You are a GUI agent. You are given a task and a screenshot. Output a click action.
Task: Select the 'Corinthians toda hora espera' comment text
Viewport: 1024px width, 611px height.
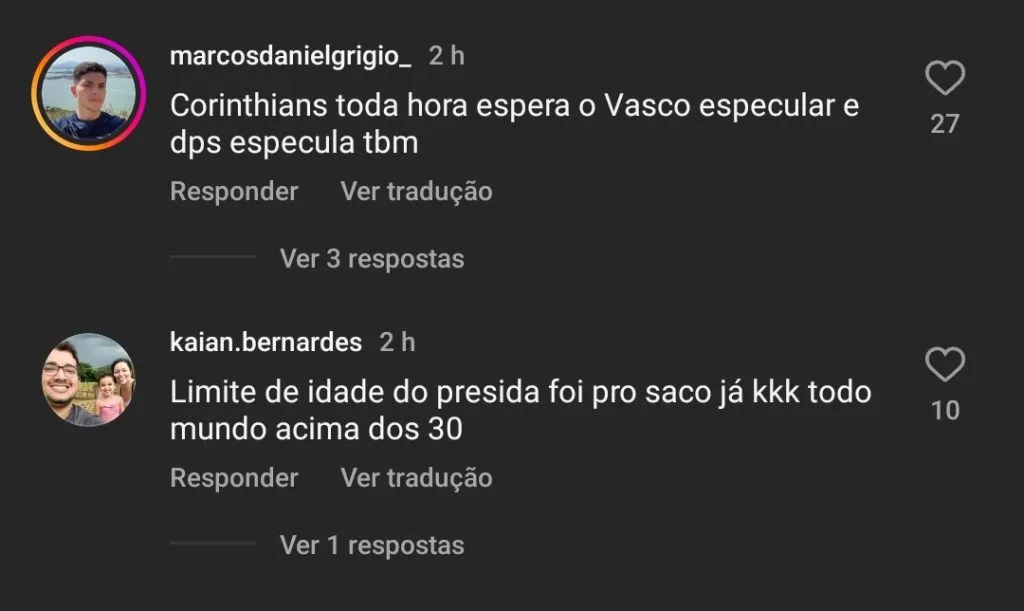[x=515, y=124]
